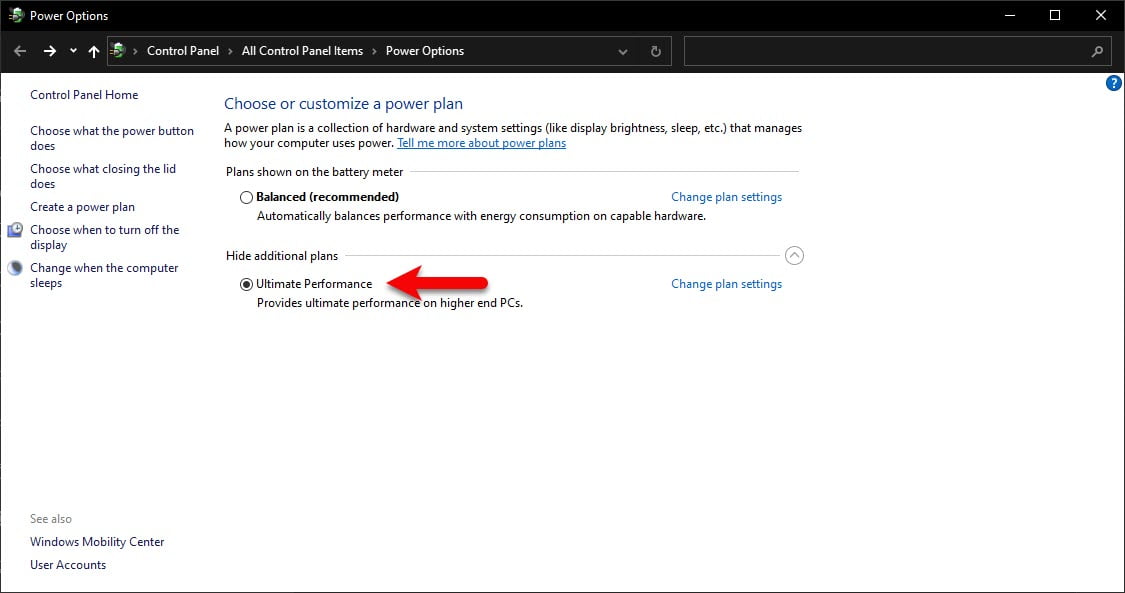Click the turn off display clock icon
The image size is (1125, 593).
click(x=15, y=229)
